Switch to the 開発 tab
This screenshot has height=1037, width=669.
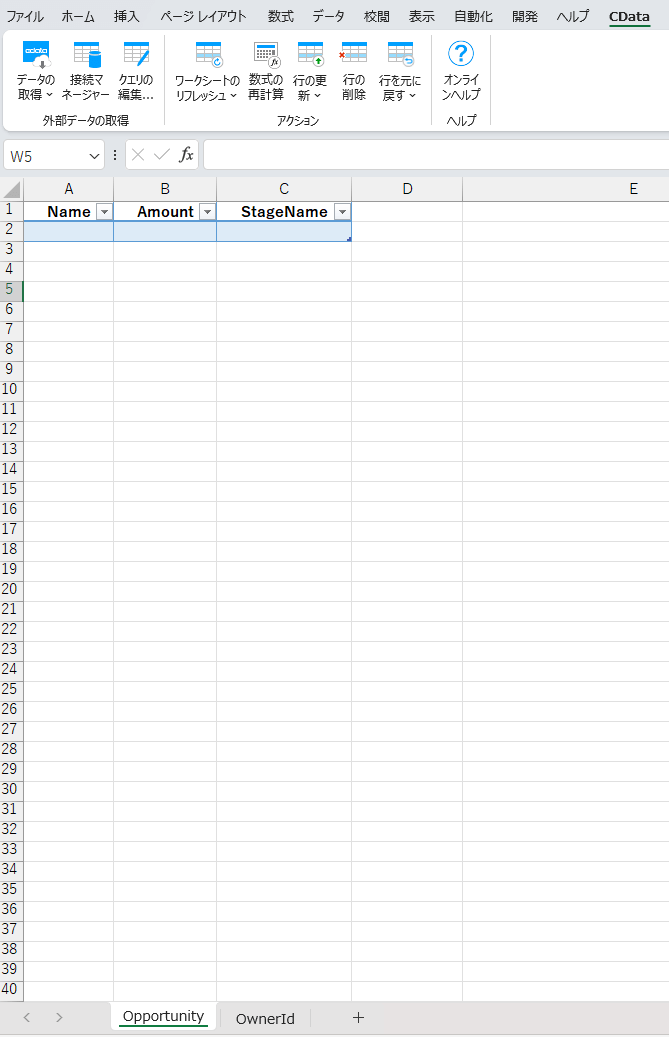click(x=525, y=17)
